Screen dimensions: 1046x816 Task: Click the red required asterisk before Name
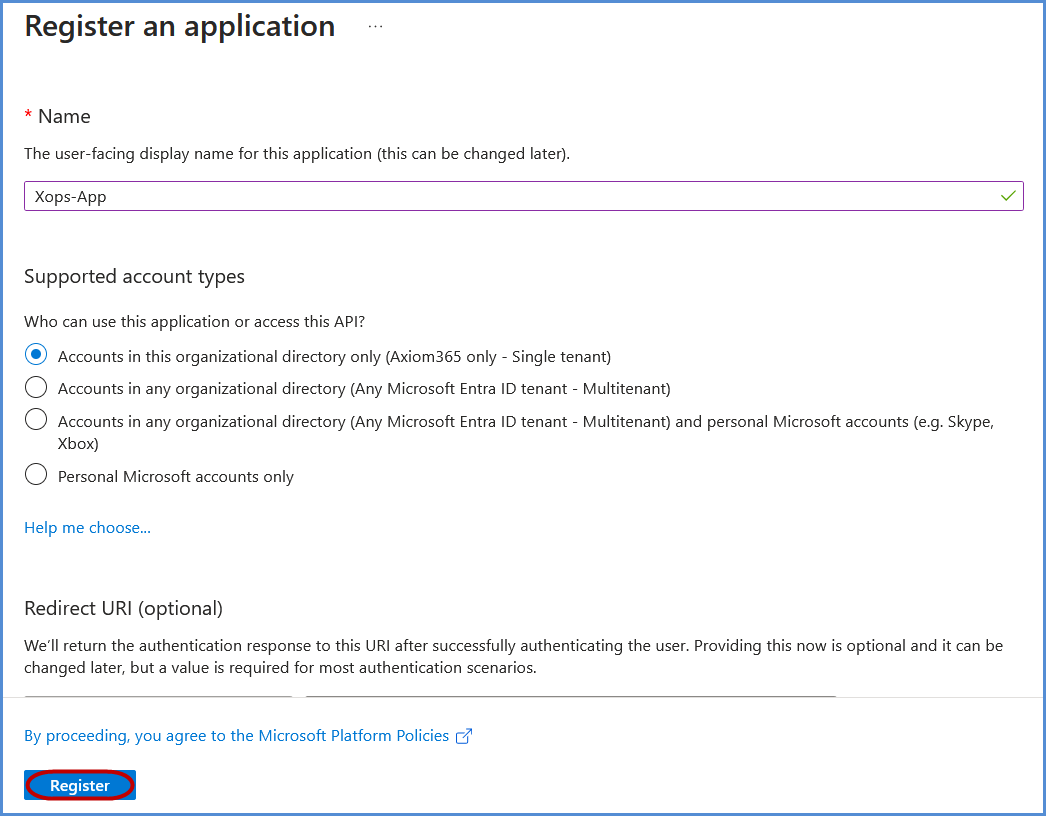(x=28, y=116)
